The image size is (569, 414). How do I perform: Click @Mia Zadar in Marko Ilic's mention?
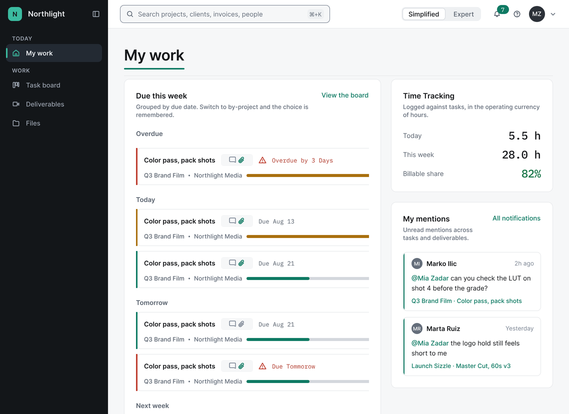pos(430,278)
